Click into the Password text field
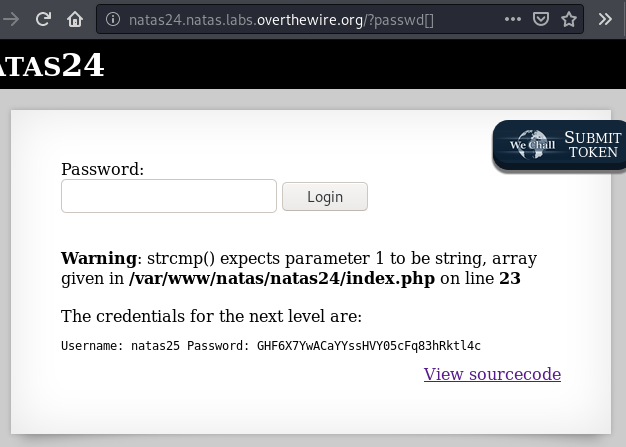The image size is (626, 447). (169, 196)
